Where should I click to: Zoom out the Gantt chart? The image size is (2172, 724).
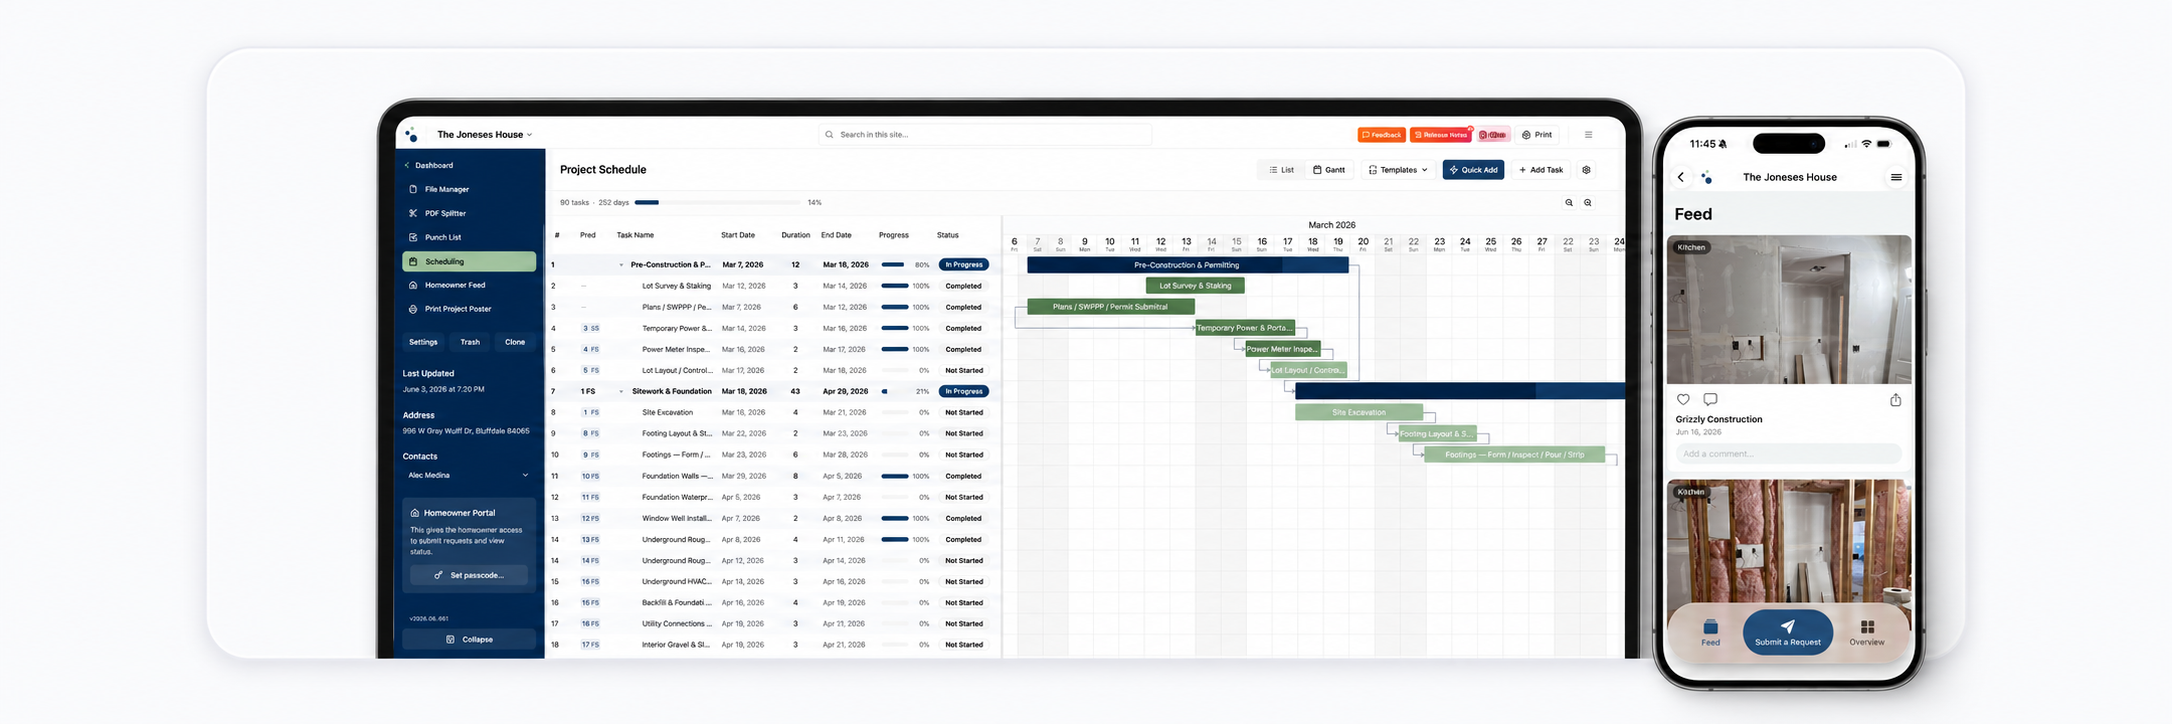pyautogui.click(x=1569, y=203)
